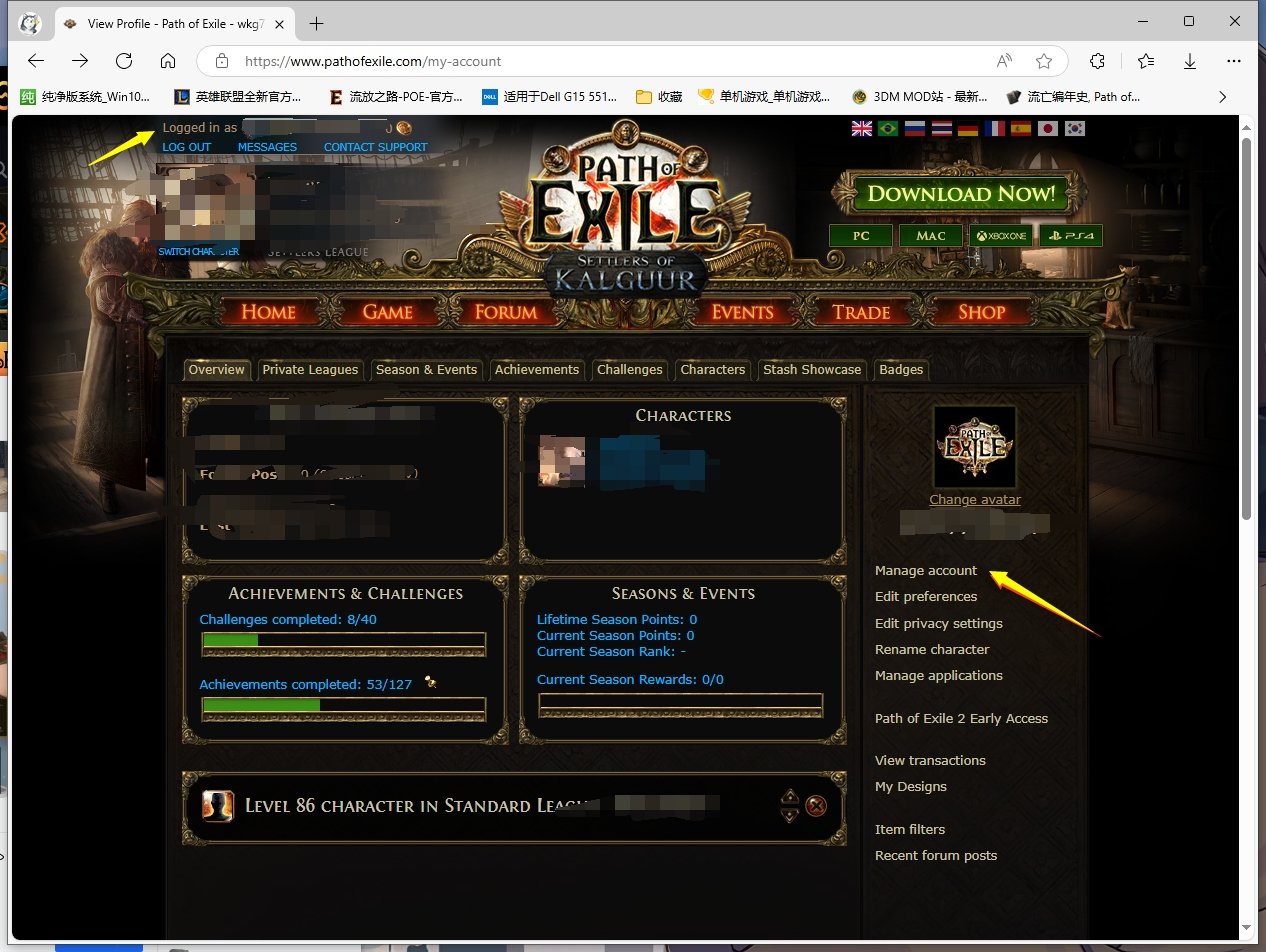This screenshot has width=1266, height=952.
Task: Select the UK English language flag
Action: pyautogui.click(x=861, y=128)
